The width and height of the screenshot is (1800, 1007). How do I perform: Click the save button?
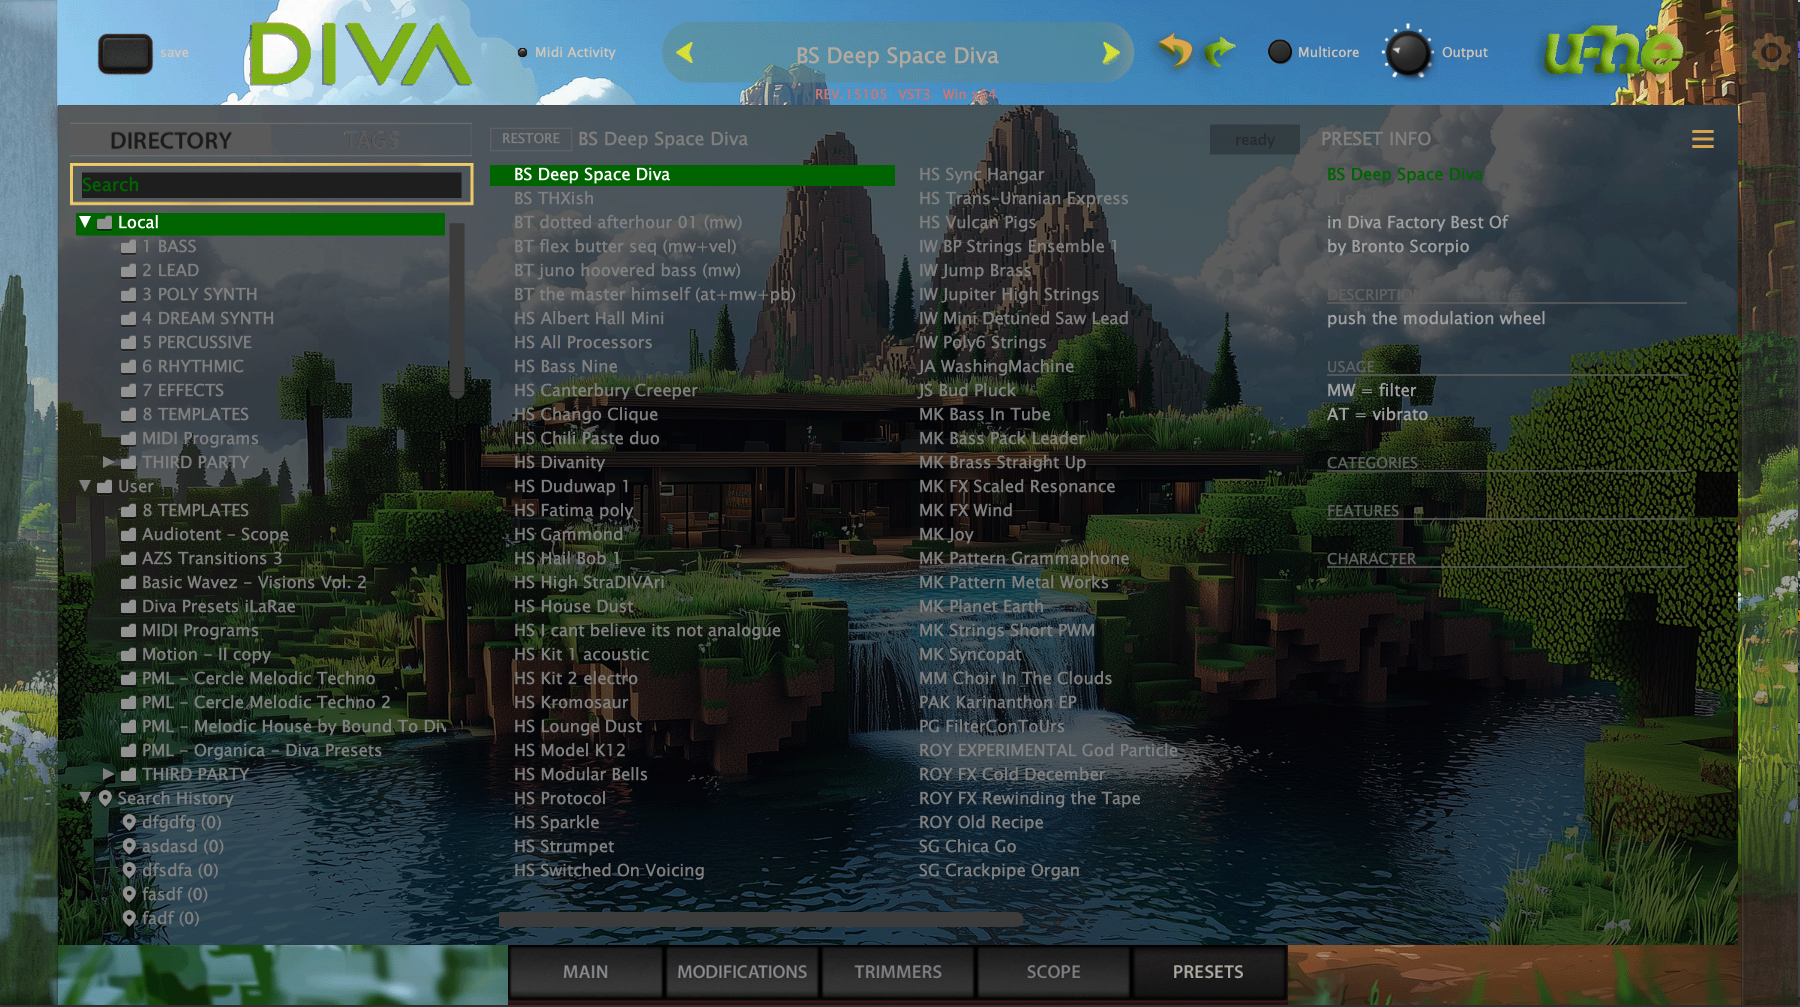pos(125,53)
